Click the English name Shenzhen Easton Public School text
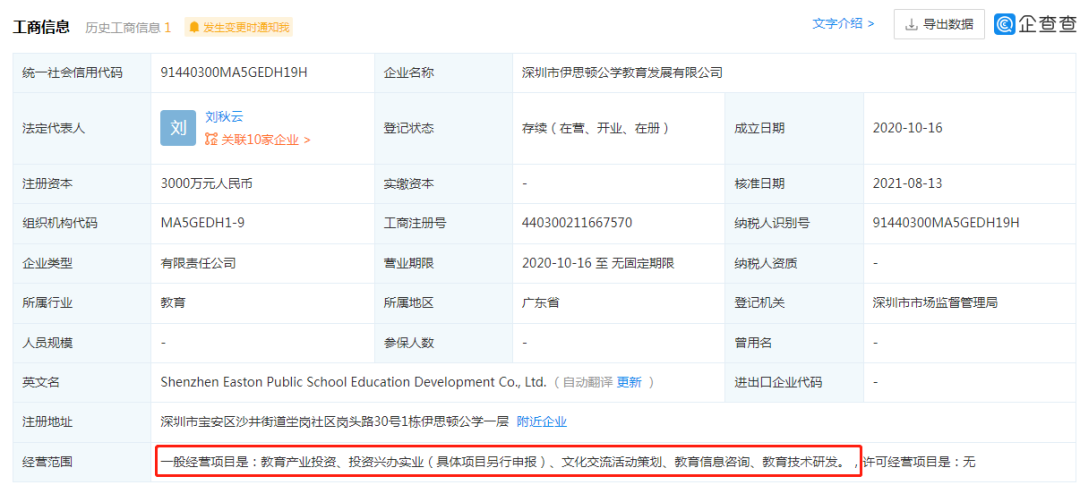Image resolution: width=1080 pixels, height=485 pixels. tap(353, 382)
